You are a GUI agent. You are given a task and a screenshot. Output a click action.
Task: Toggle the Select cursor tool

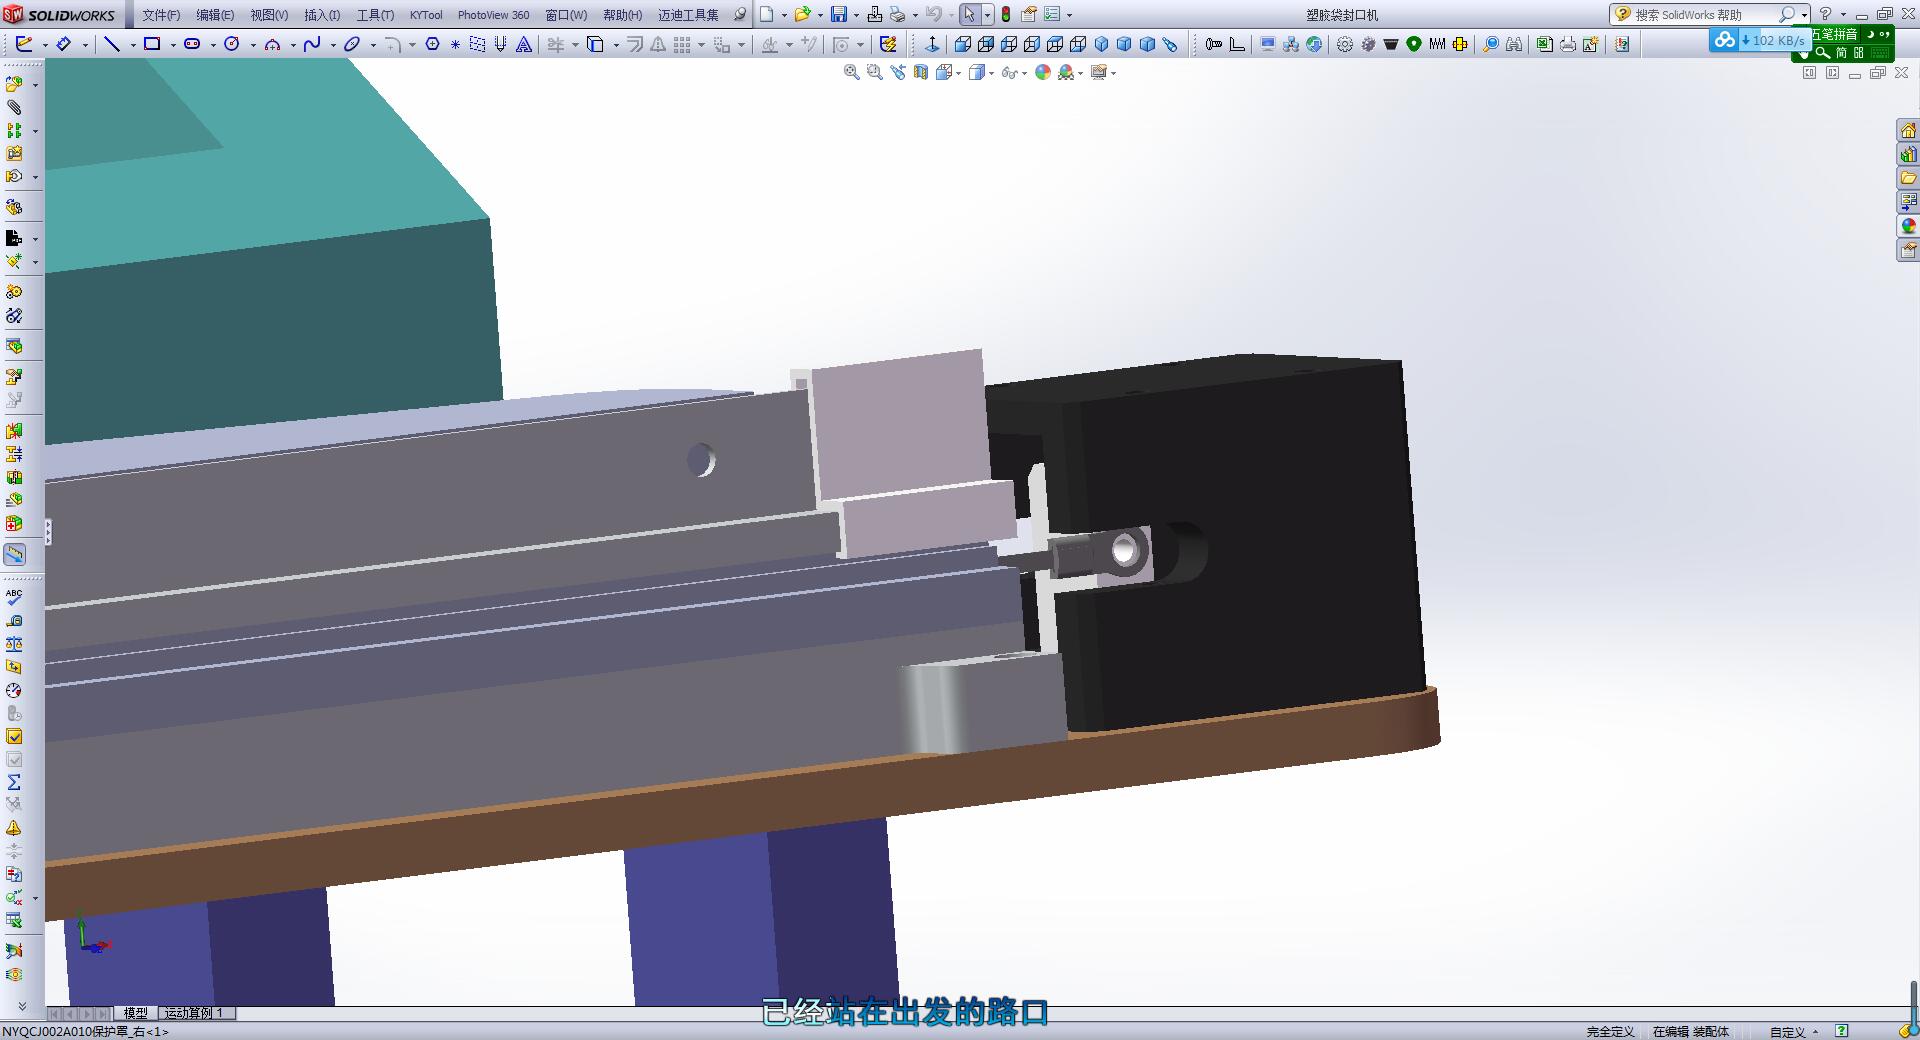point(968,15)
